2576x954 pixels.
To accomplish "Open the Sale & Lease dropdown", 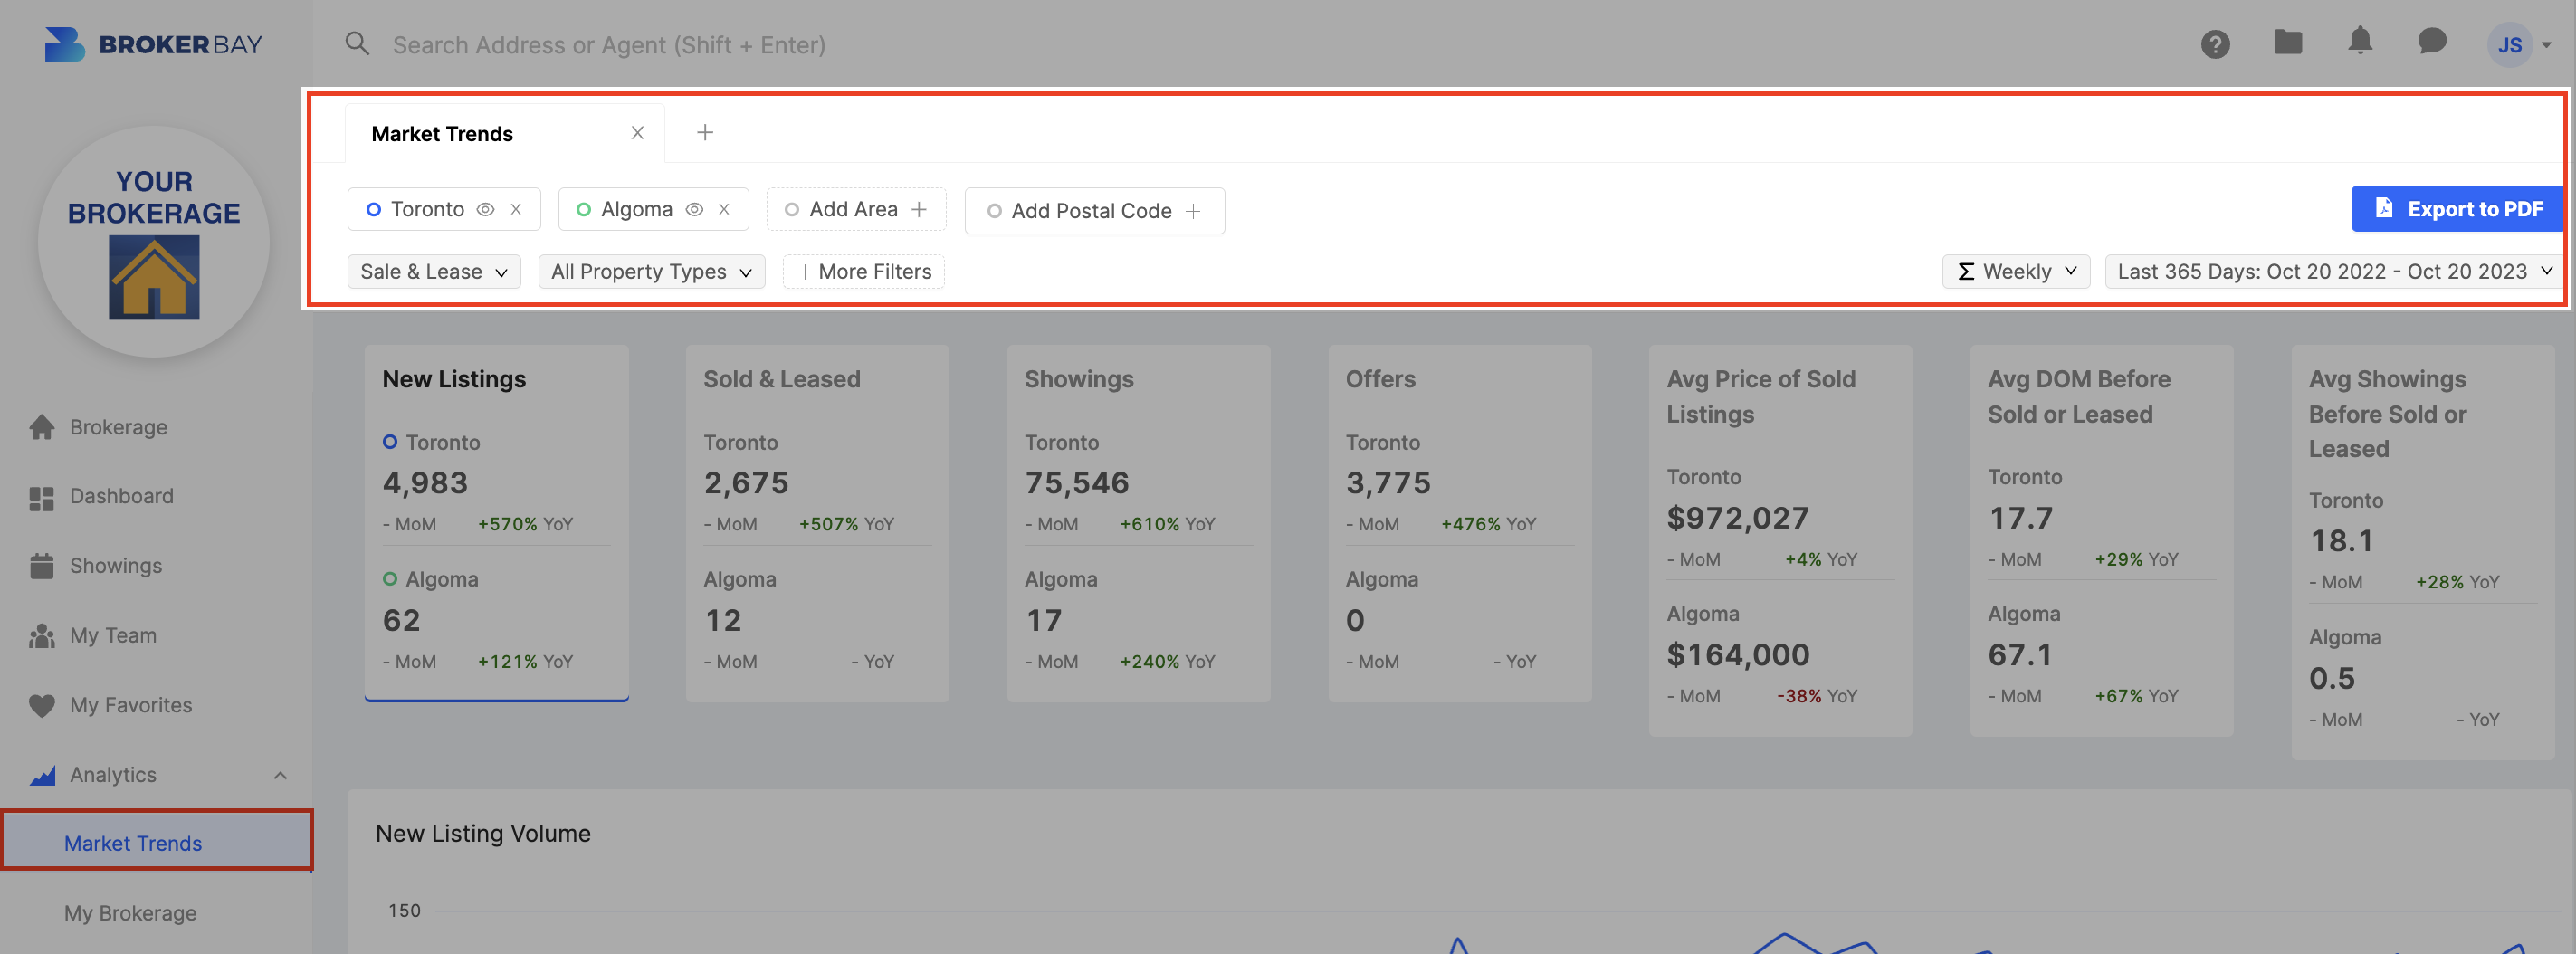I will (434, 272).
